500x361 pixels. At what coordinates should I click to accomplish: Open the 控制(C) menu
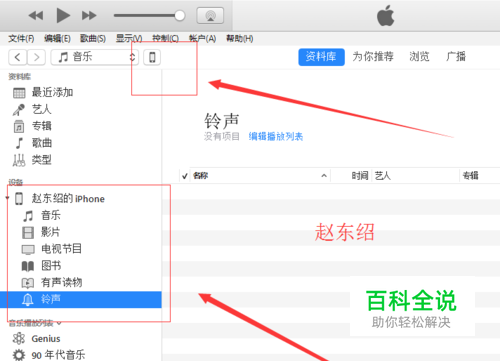click(165, 39)
